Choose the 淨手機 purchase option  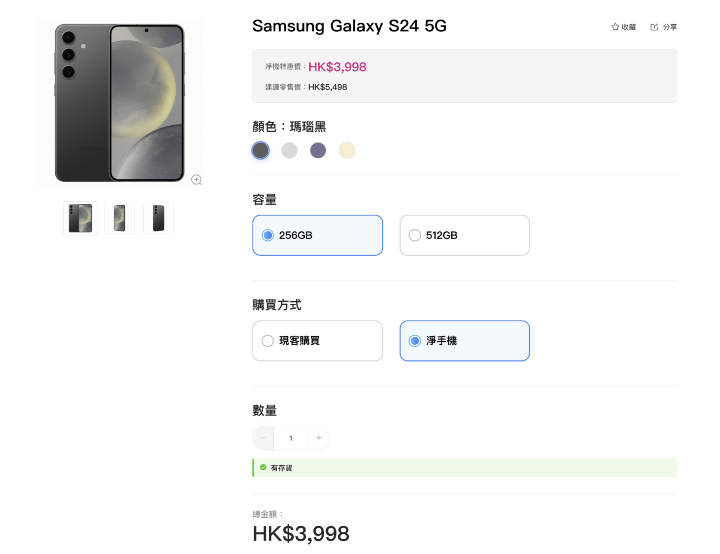[465, 340]
